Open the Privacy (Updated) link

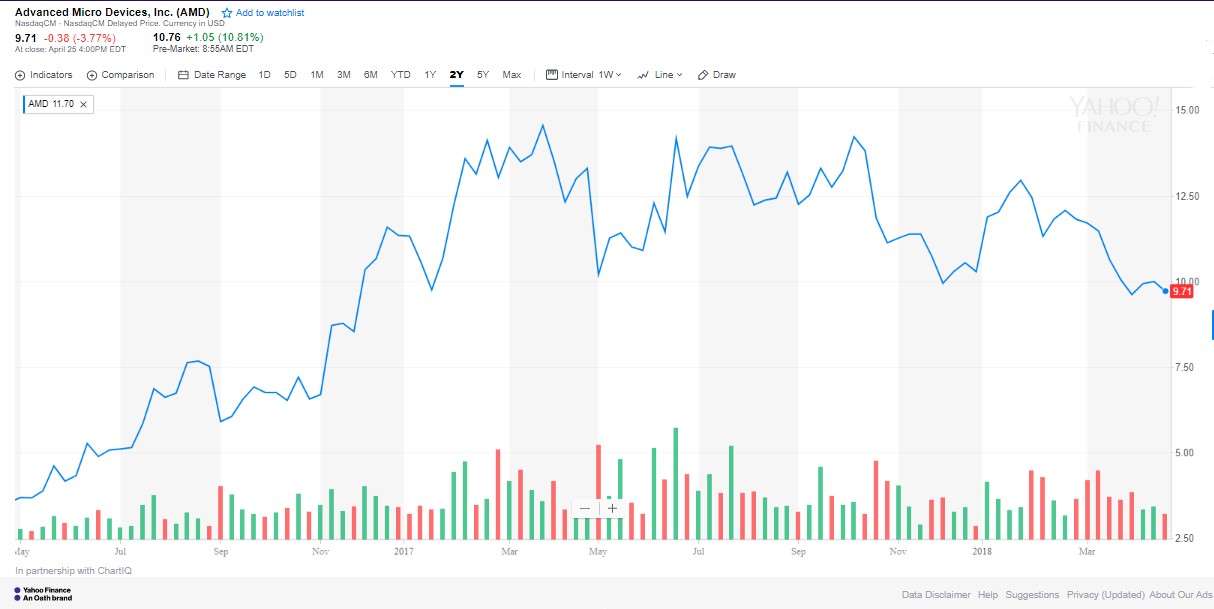point(1105,595)
